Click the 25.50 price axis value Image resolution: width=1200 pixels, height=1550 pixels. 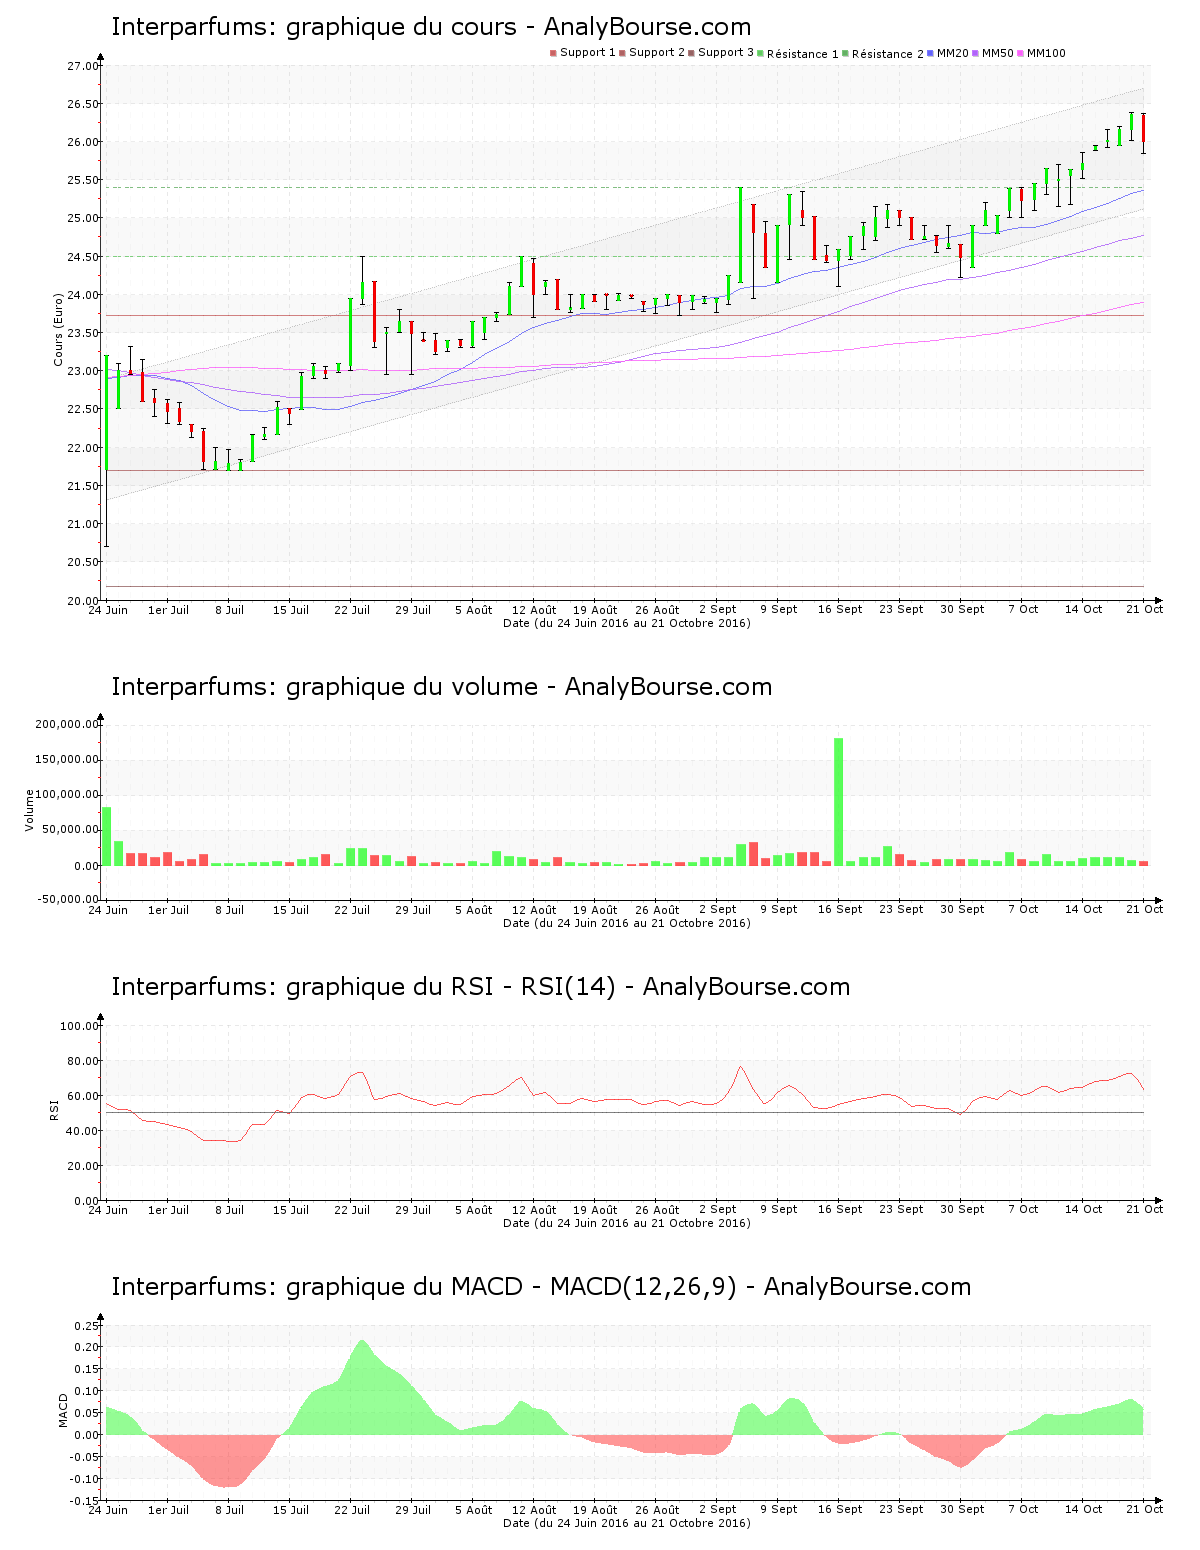[x=83, y=180]
